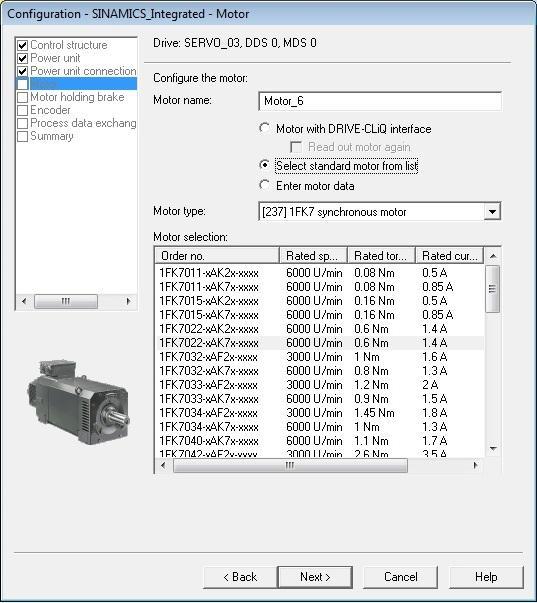This screenshot has width=537, height=603.
Task: Click in the Motor name field
Action: pos(380,101)
